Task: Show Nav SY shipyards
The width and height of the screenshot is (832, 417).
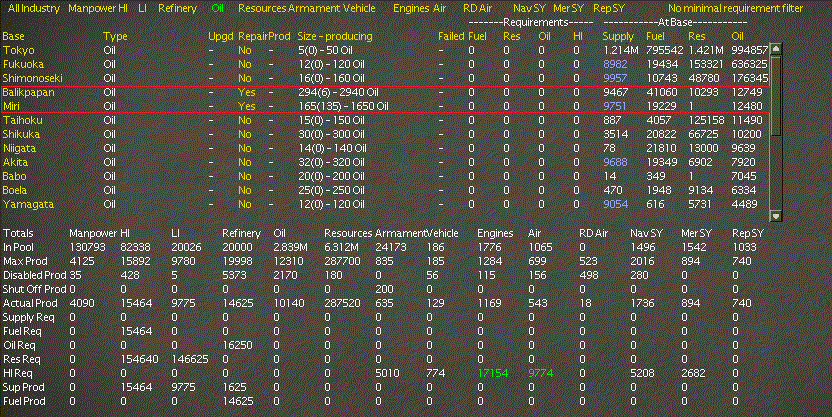Action: (x=530, y=8)
